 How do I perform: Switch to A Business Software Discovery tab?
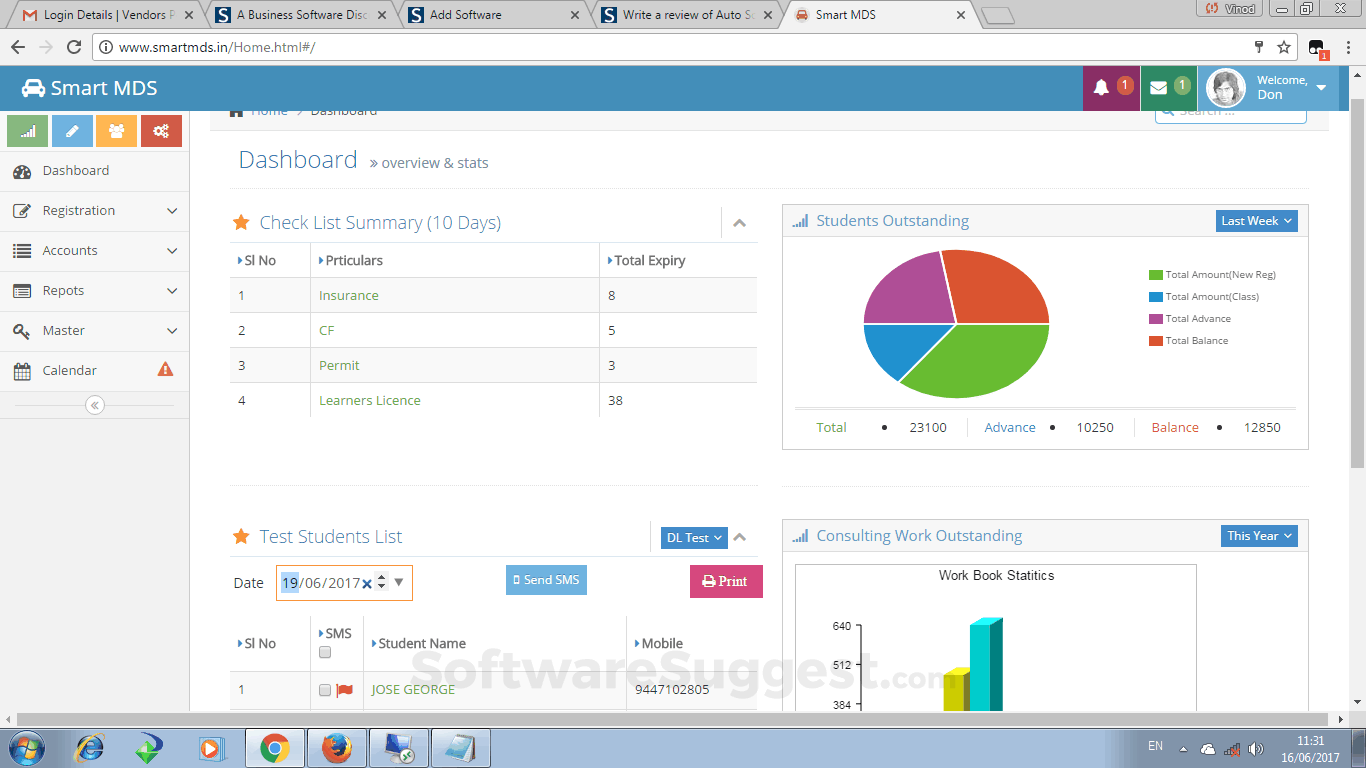(x=302, y=15)
